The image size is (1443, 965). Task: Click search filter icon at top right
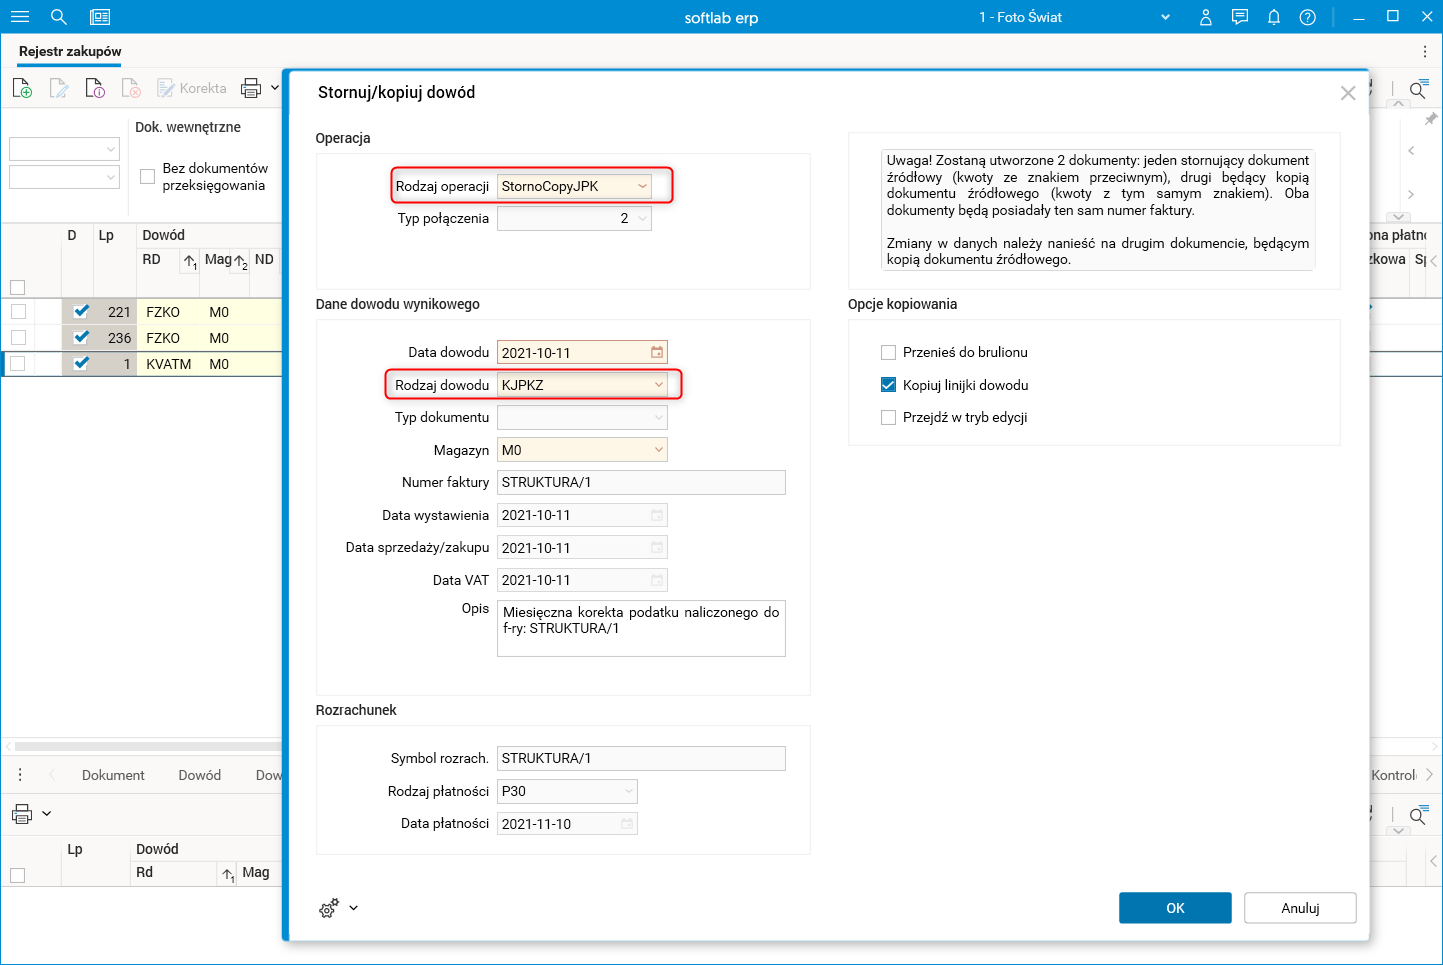pyautogui.click(x=1418, y=90)
